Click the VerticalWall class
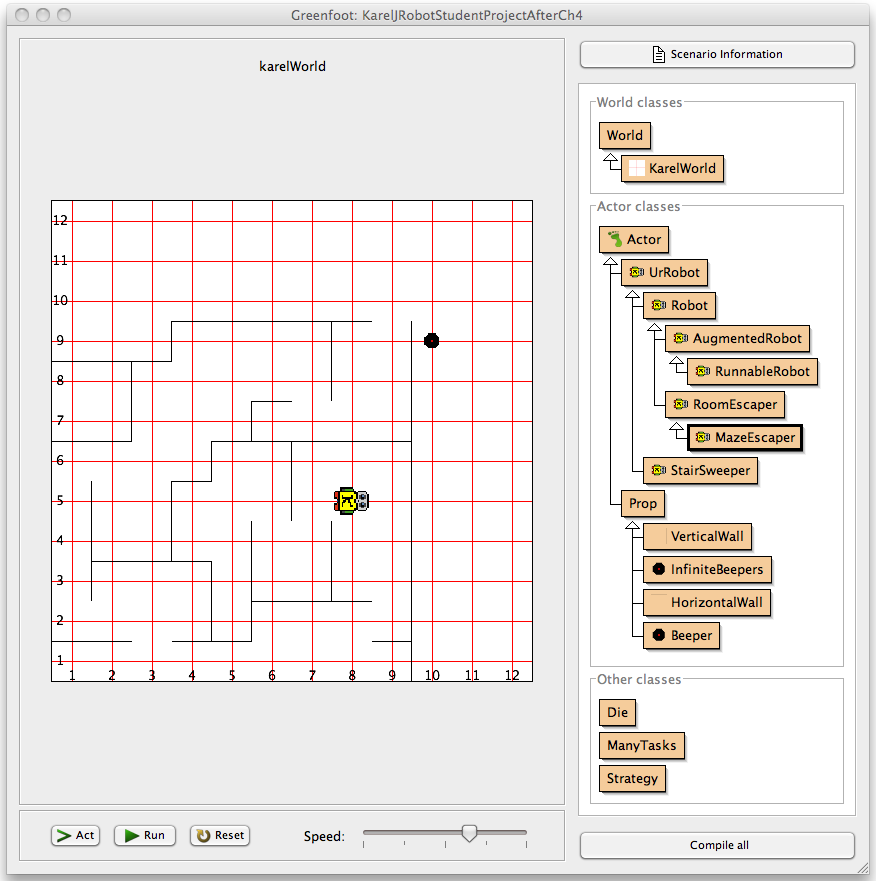Image resolution: width=876 pixels, height=881 pixels. click(696, 537)
